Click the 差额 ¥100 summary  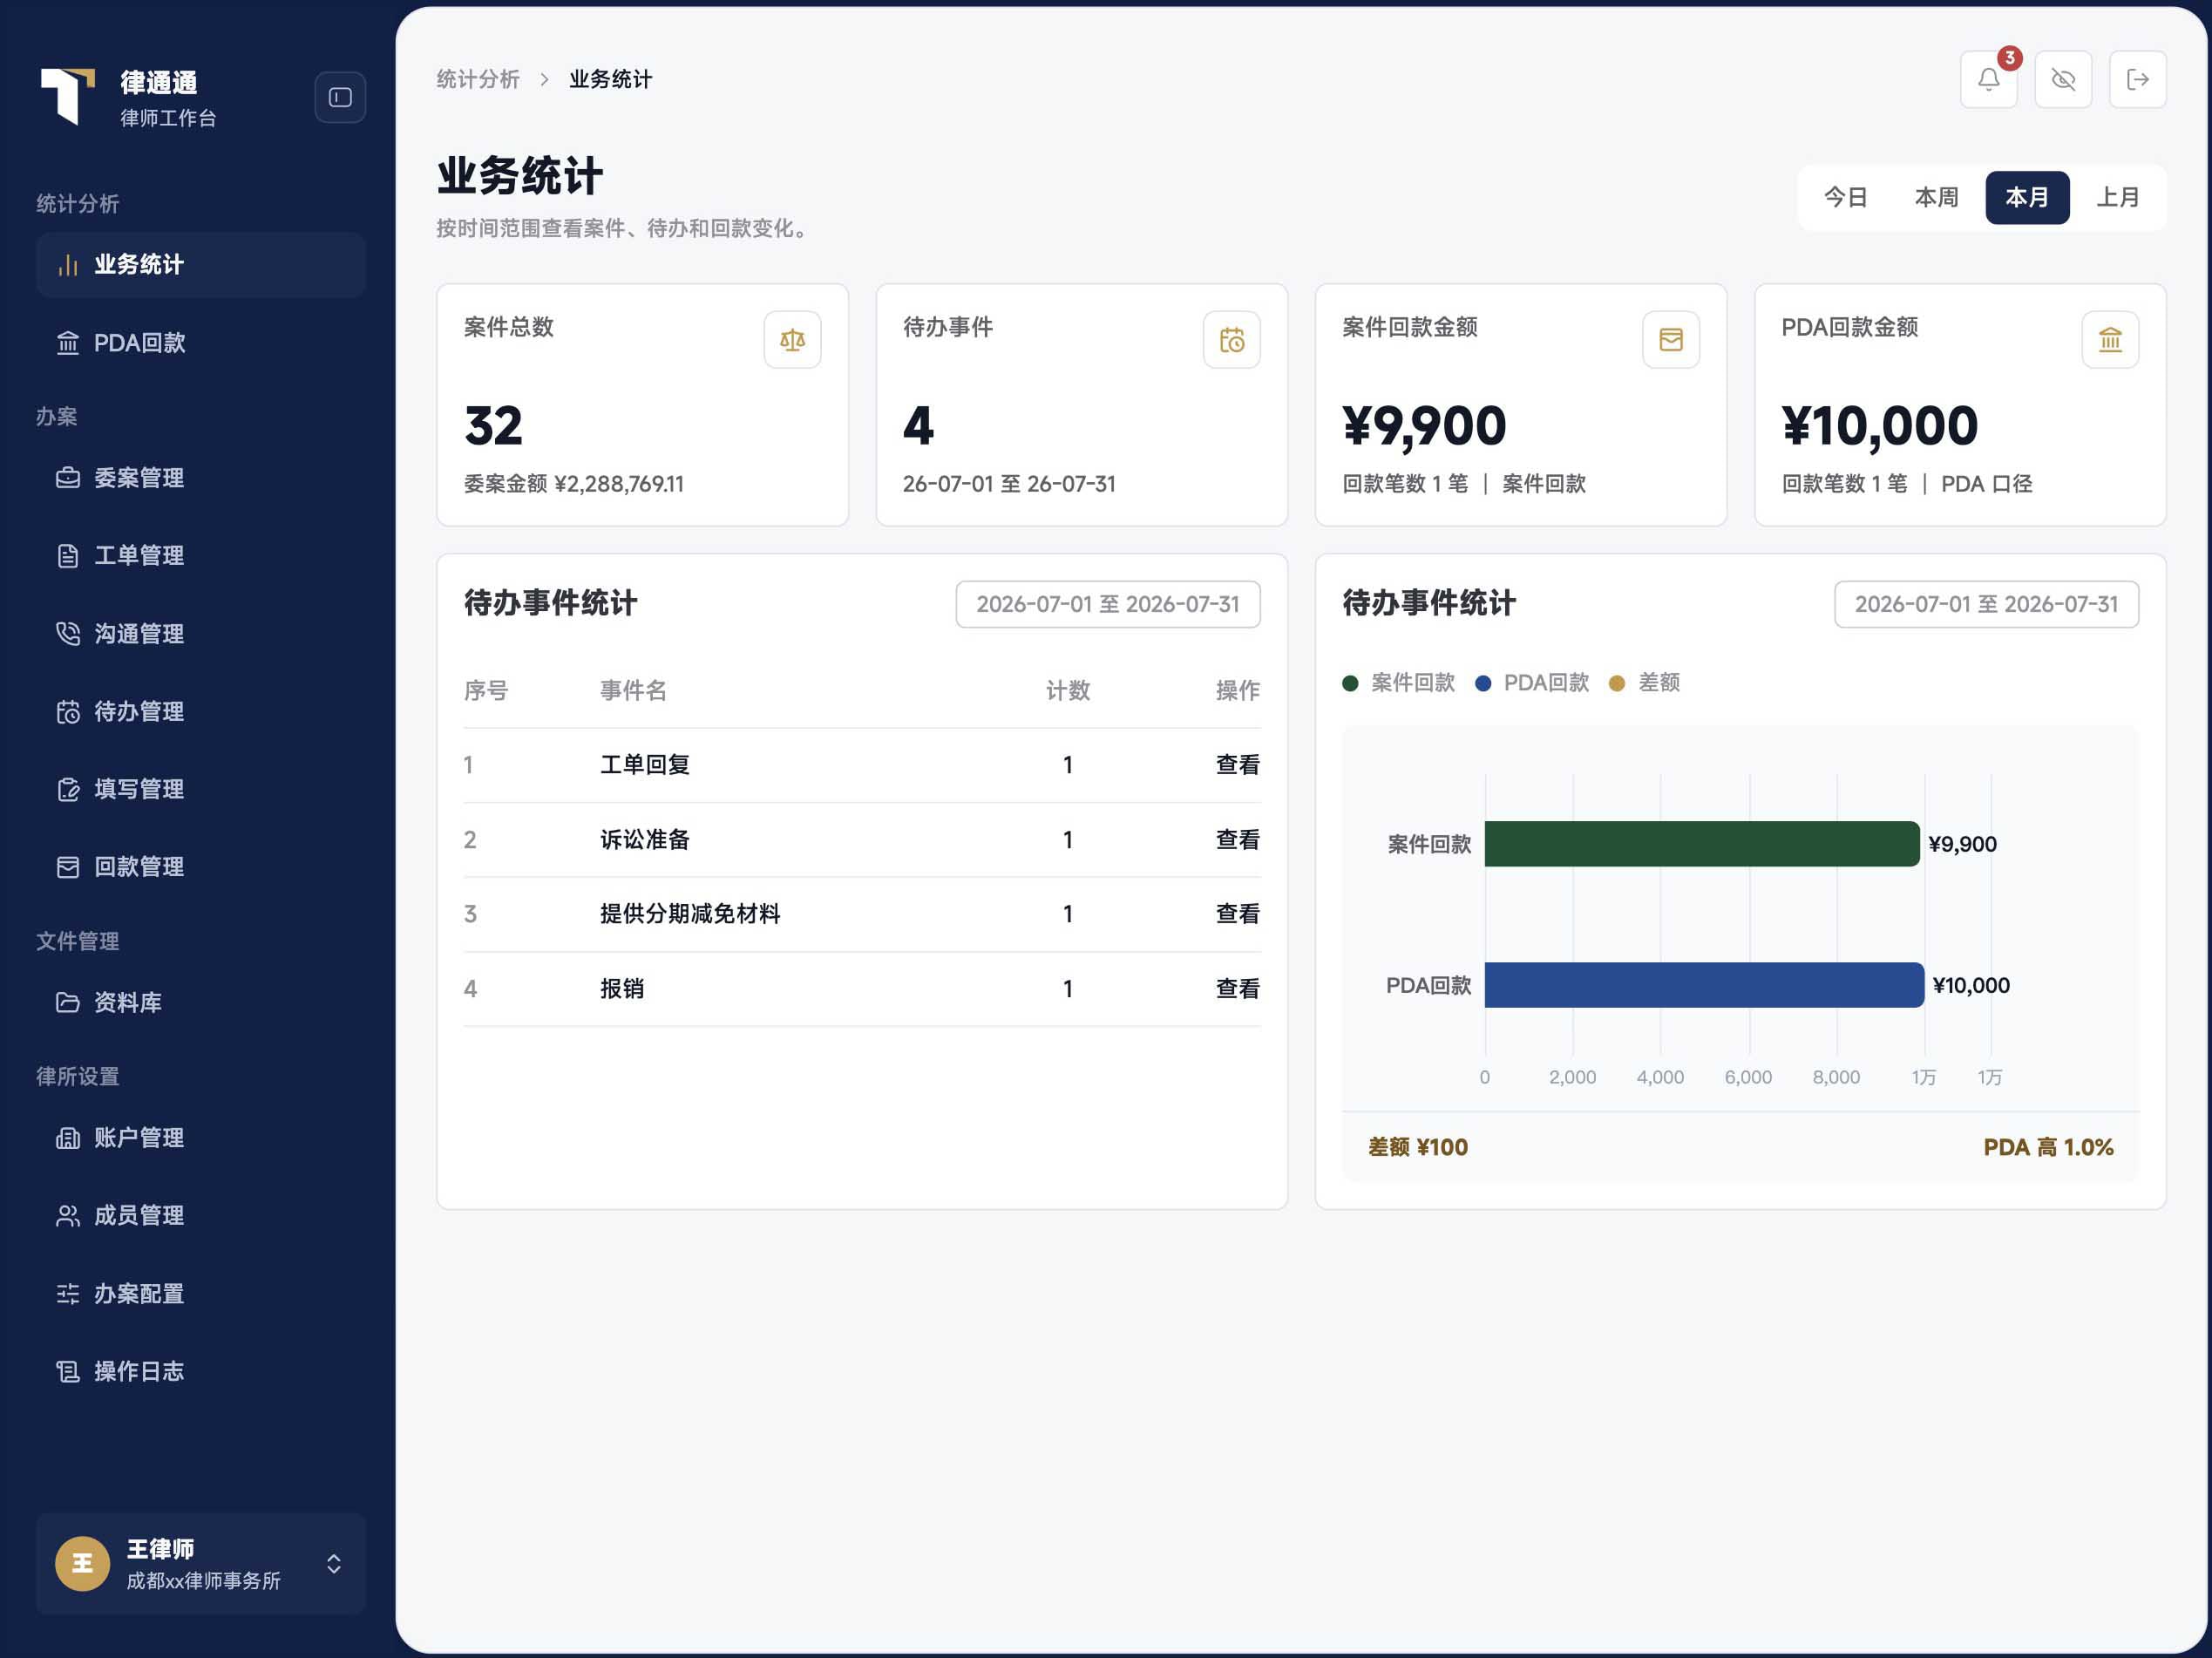1418,1148
